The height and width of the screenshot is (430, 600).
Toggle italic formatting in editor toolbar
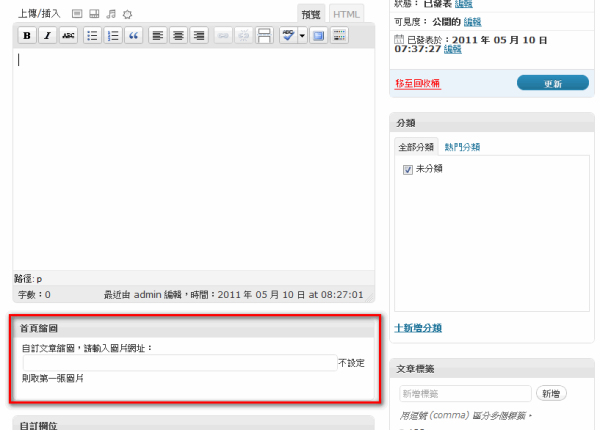tap(47, 36)
